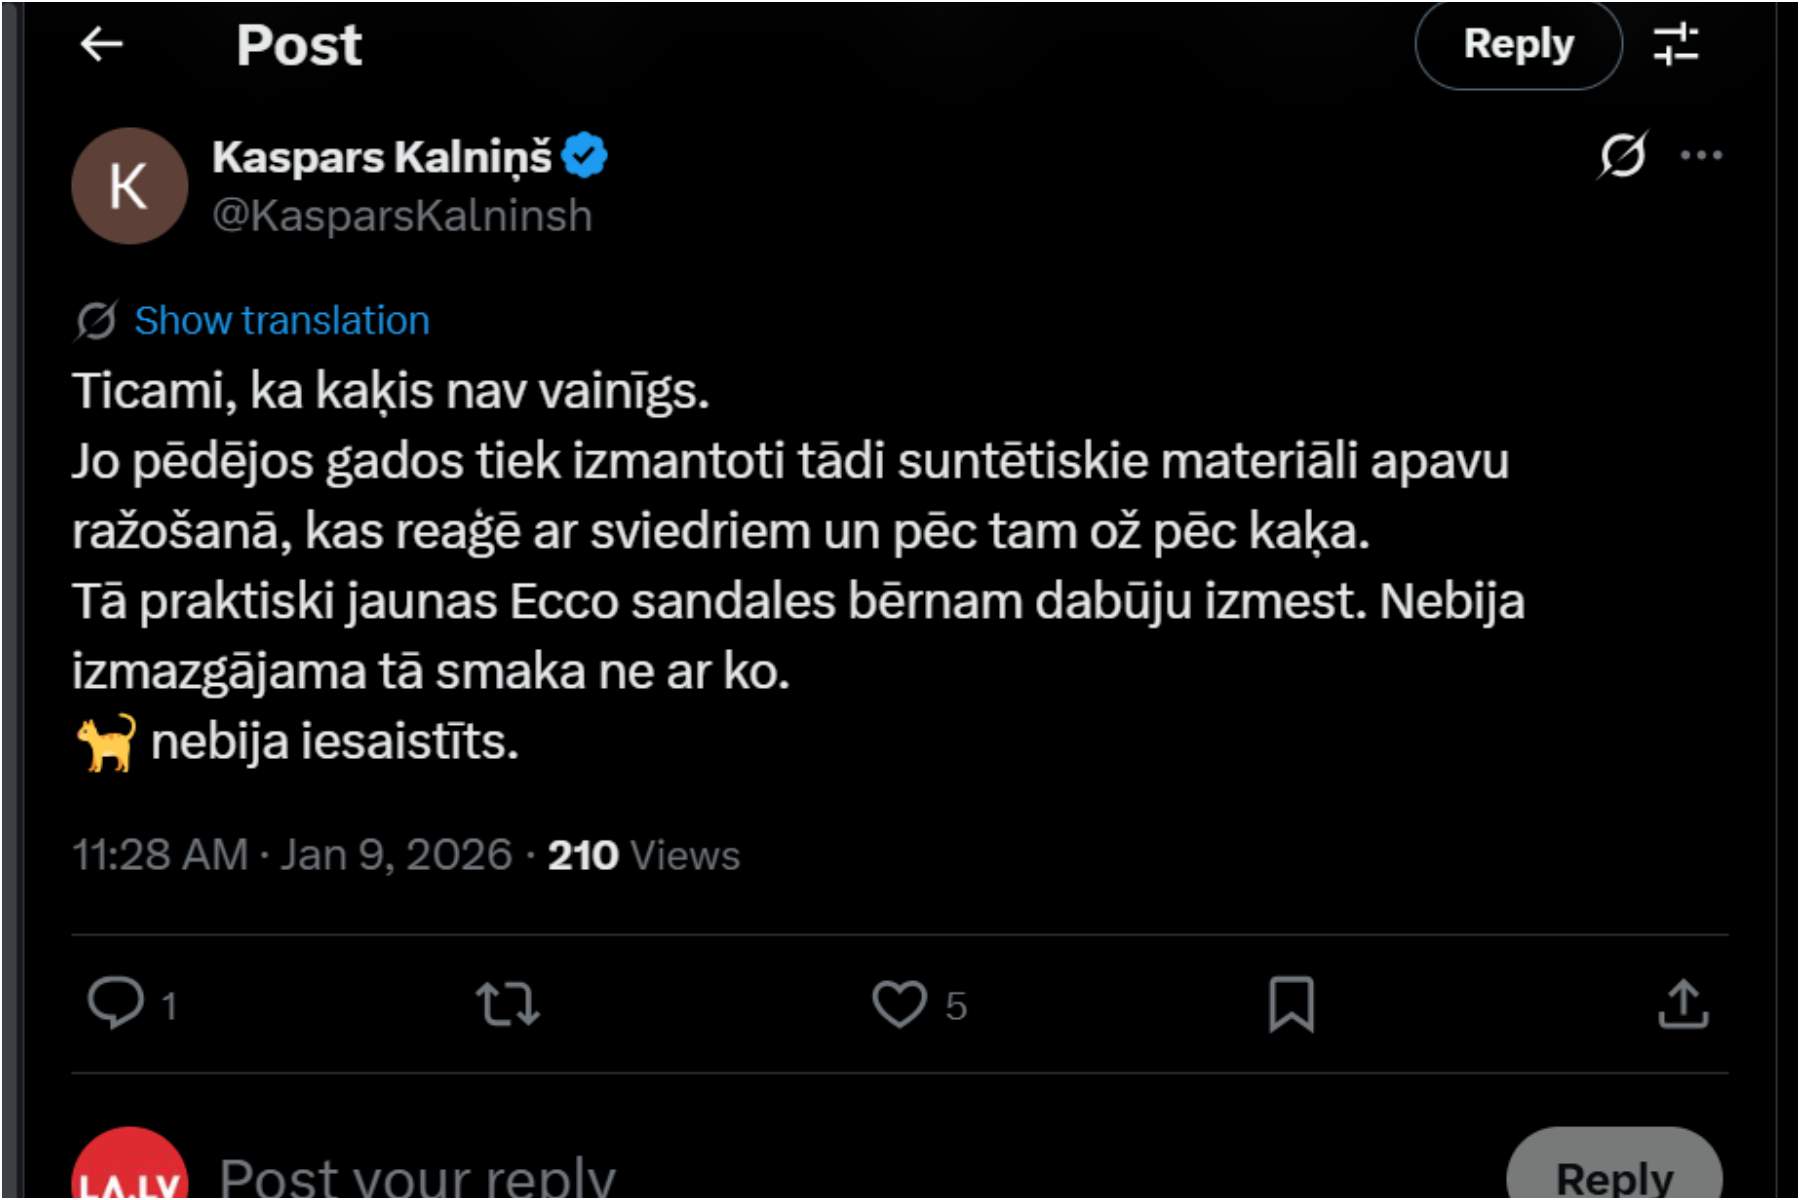Open reply sorting filter options icon
The image size is (1800, 1200).
pyautogui.click(x=1676, y=44)
